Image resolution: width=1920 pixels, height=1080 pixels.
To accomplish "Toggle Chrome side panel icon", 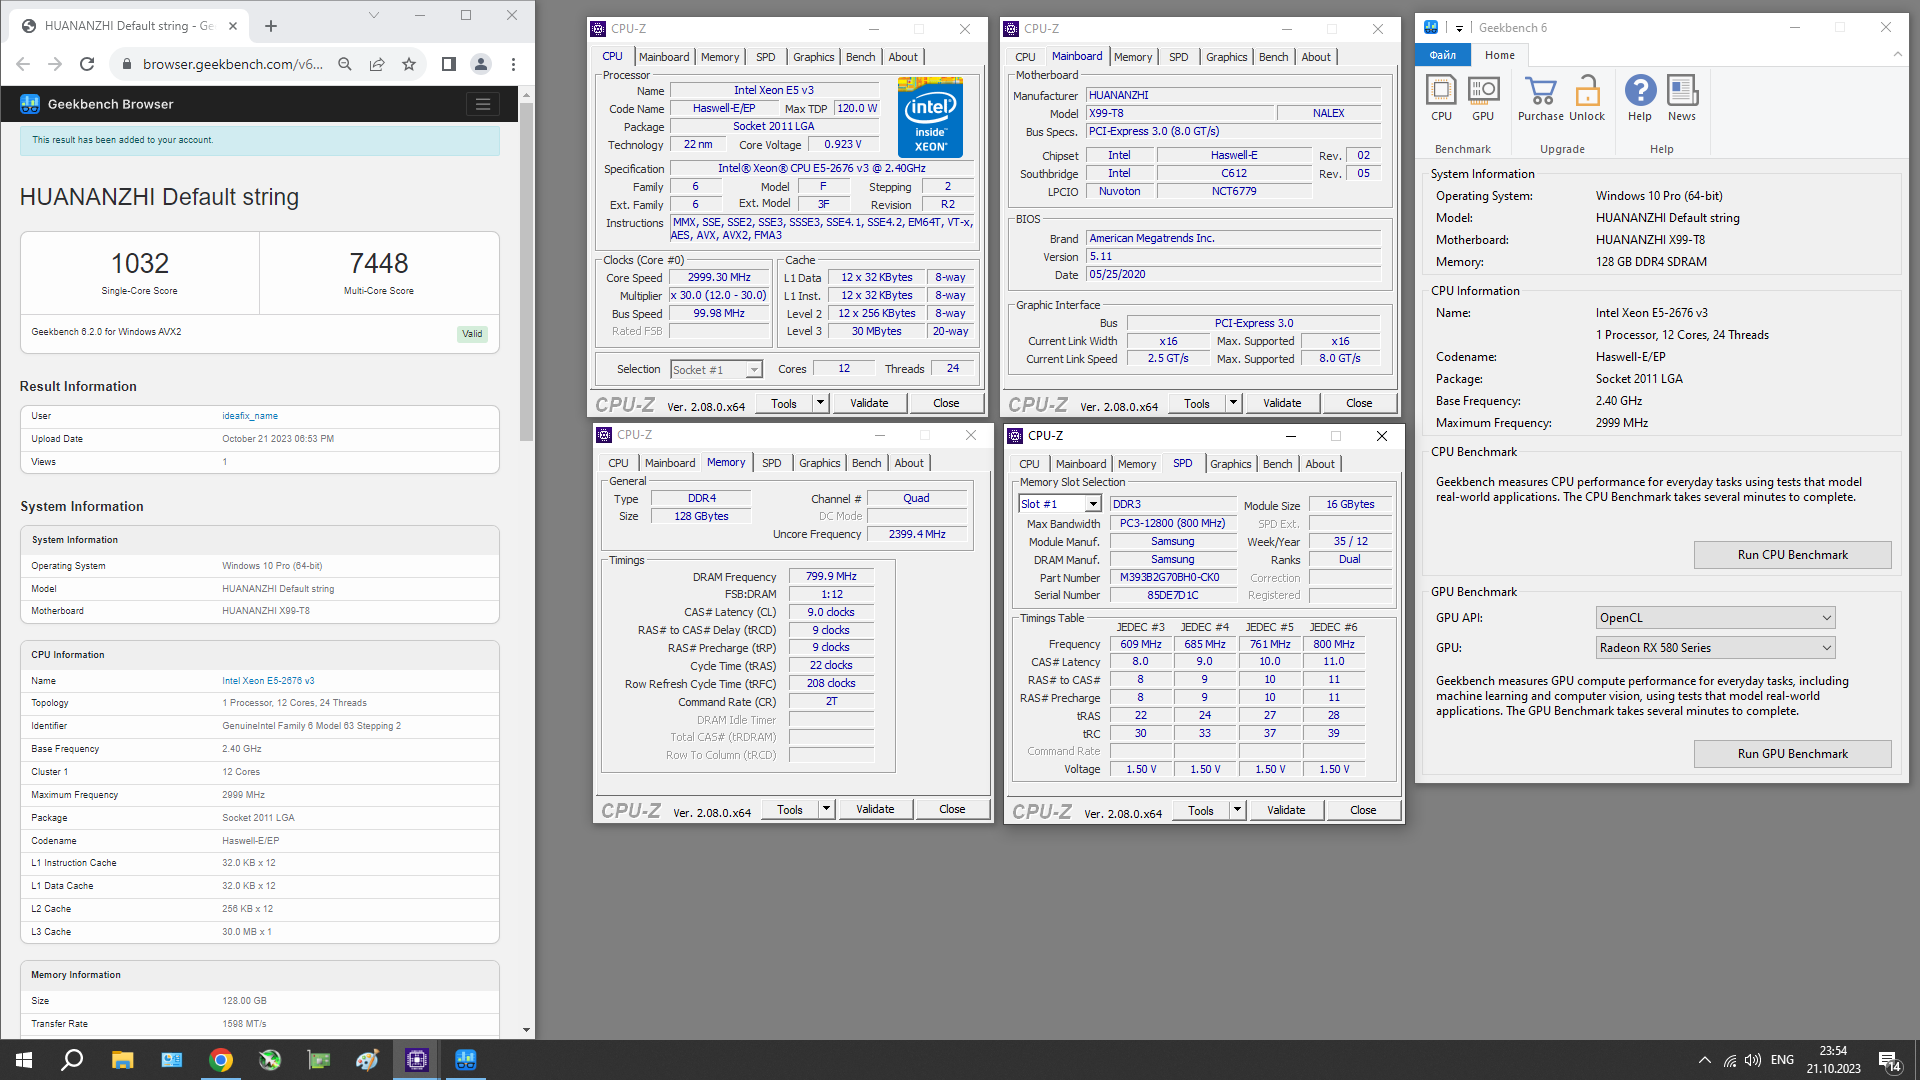I will click(x=449, y=64).
